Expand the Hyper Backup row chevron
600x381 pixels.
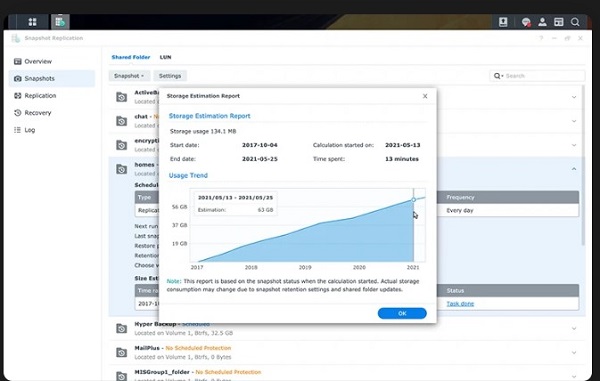point(574,329)
